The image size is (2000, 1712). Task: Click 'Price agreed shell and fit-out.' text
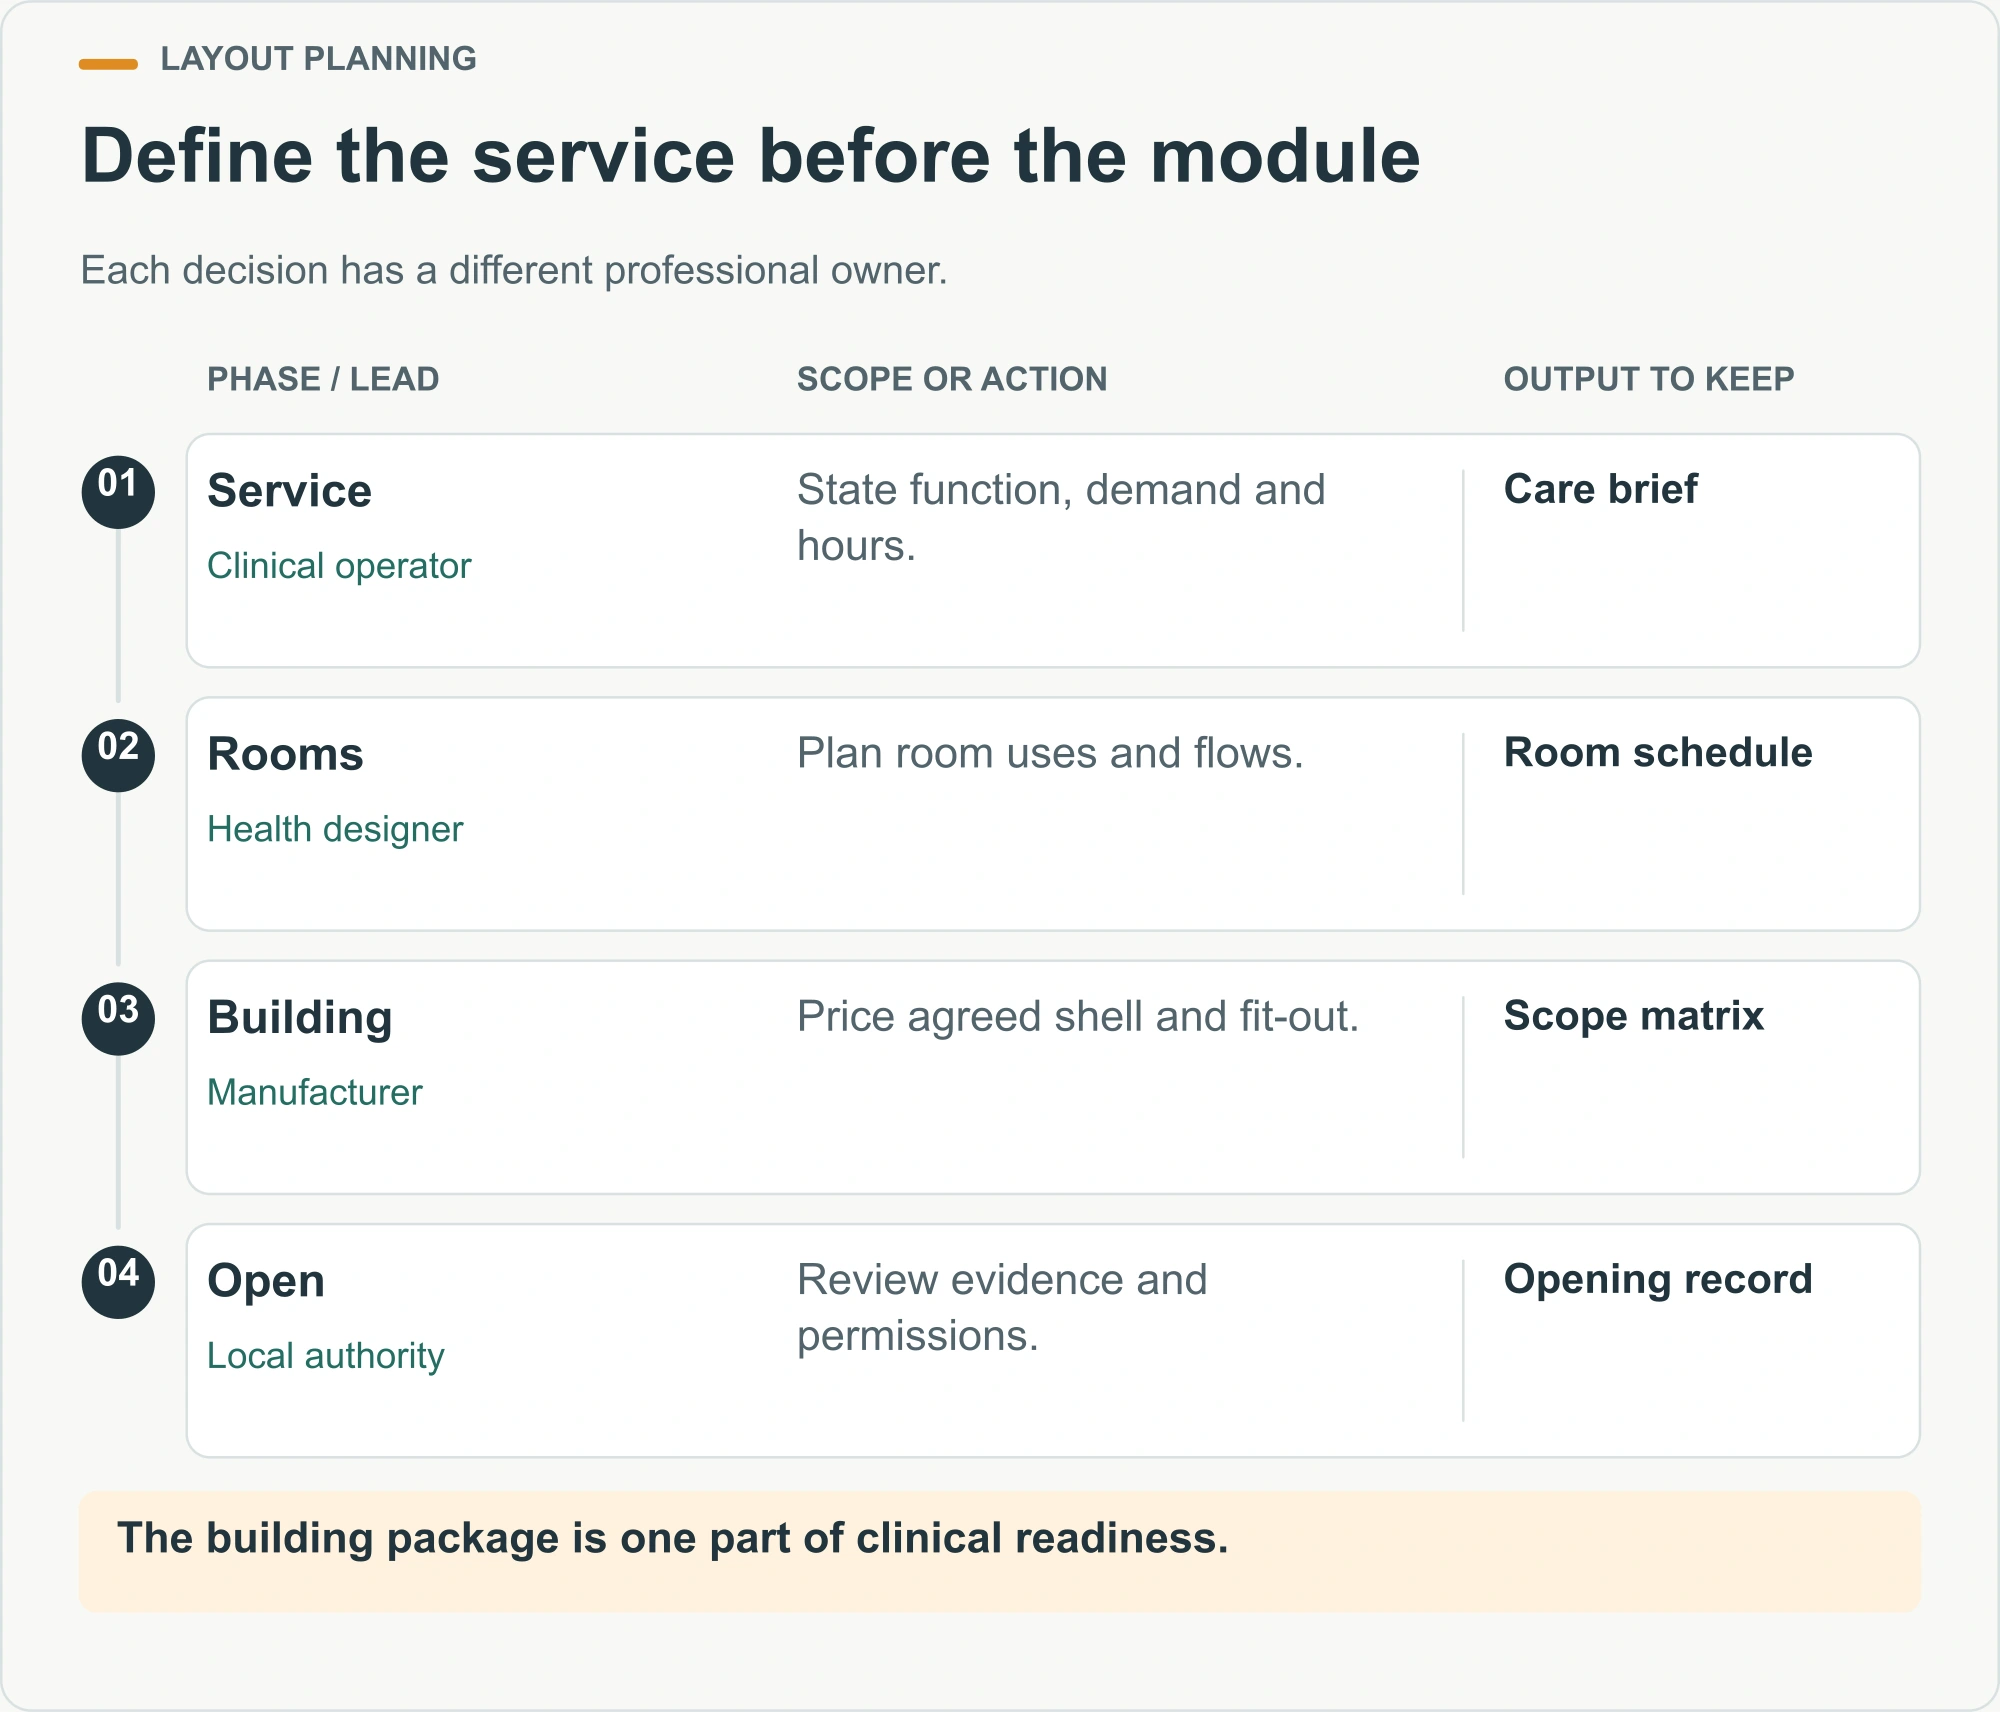click(x=1078, y=1016)
